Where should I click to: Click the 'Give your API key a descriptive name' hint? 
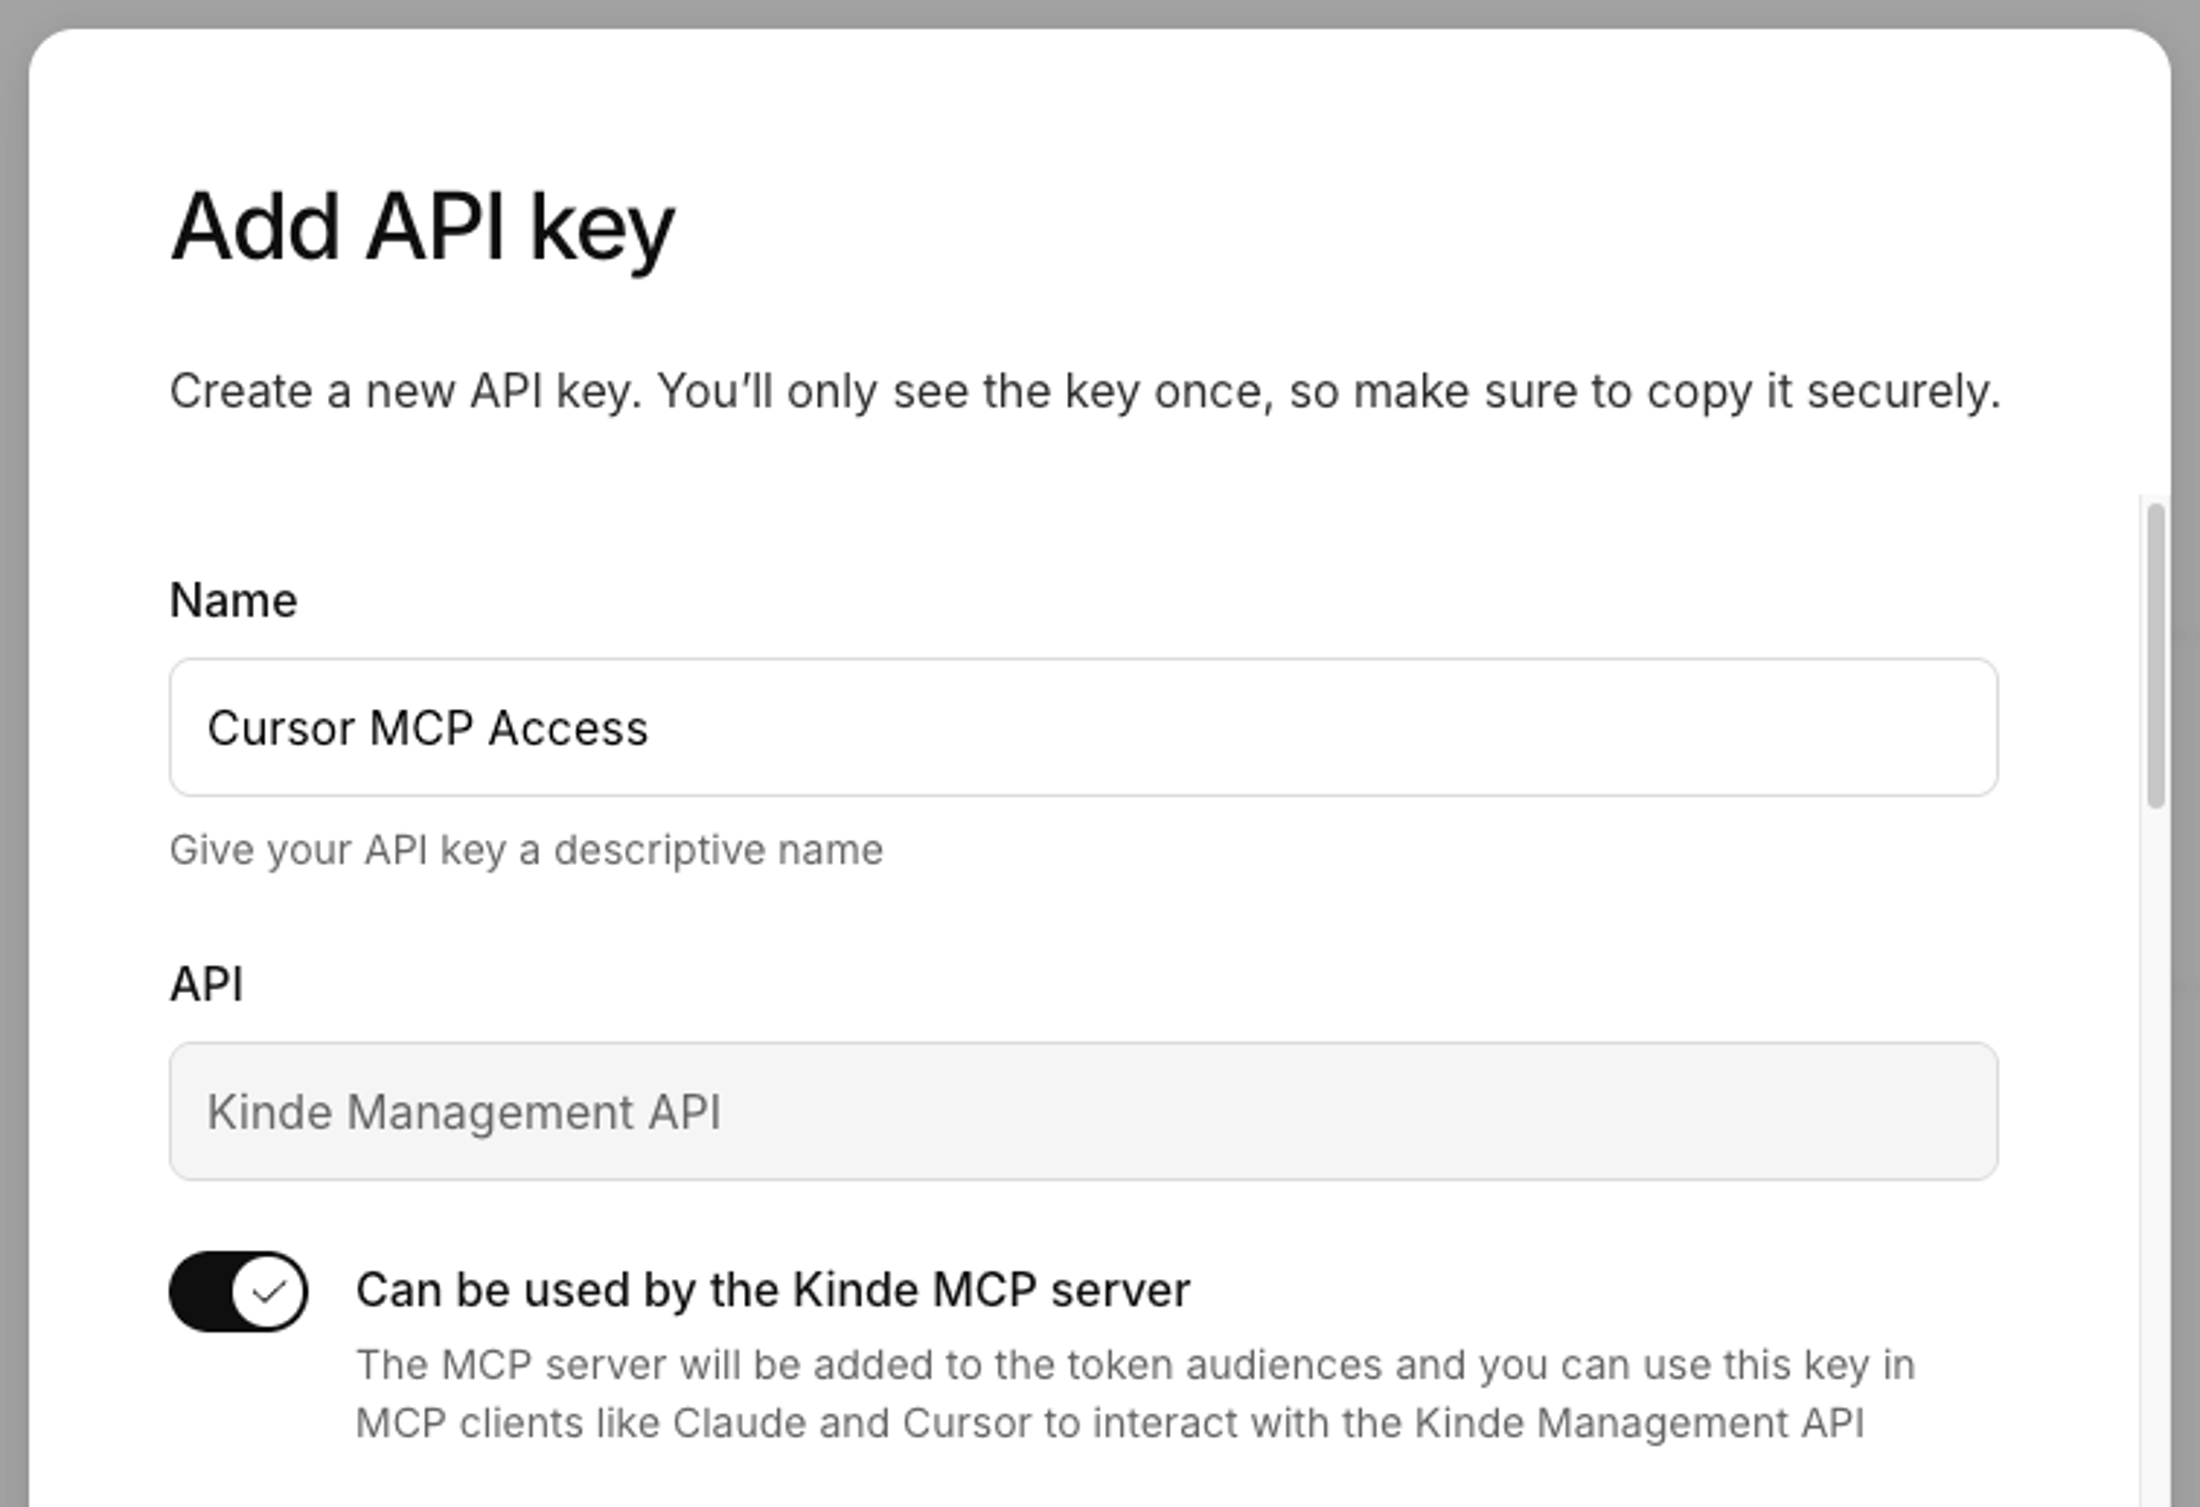[x=527, y=850]
